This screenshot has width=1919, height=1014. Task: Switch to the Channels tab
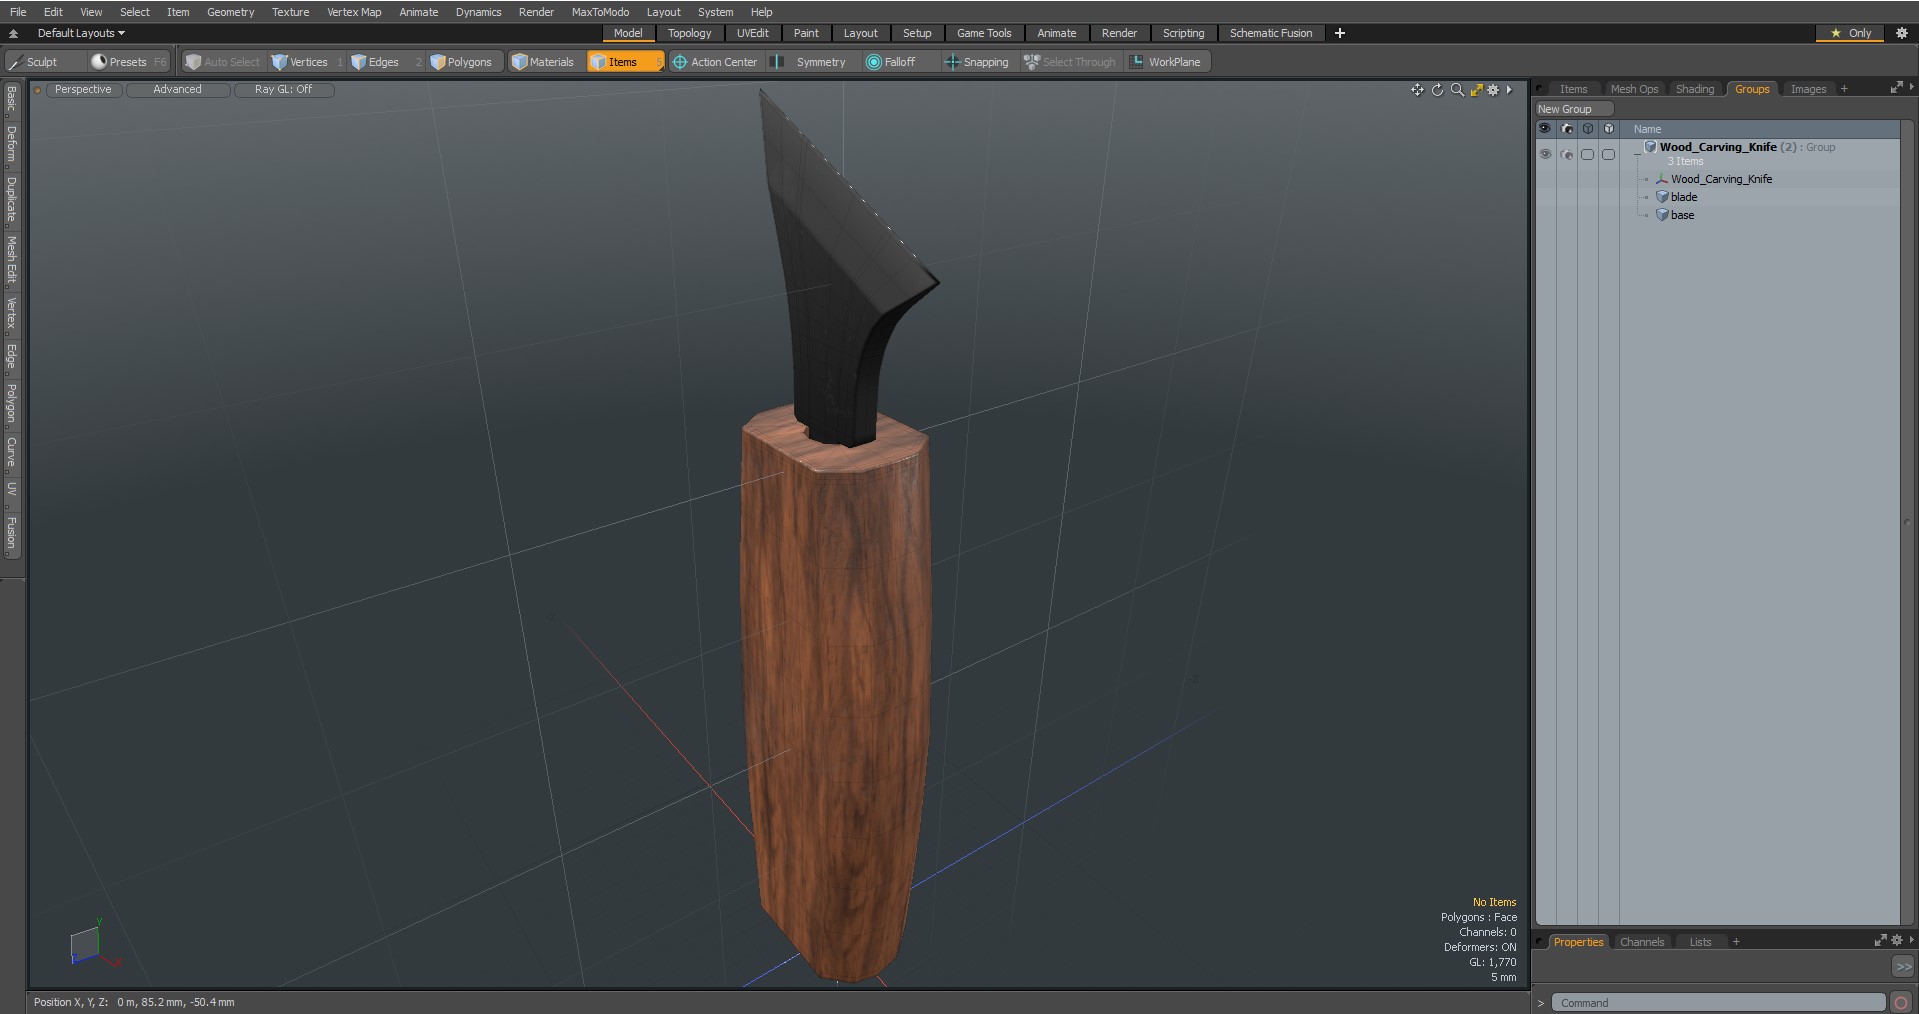1641,942
